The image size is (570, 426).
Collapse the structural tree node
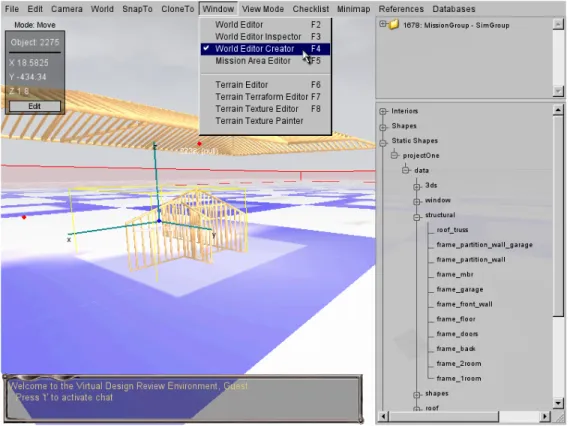[417, 217]
